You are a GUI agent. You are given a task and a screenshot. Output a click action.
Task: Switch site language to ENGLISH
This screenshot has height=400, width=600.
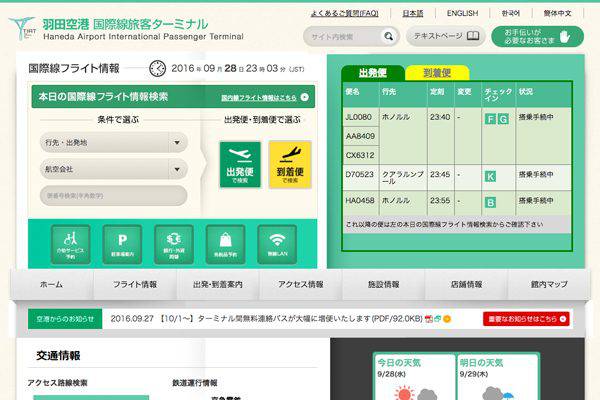[462, 13]
